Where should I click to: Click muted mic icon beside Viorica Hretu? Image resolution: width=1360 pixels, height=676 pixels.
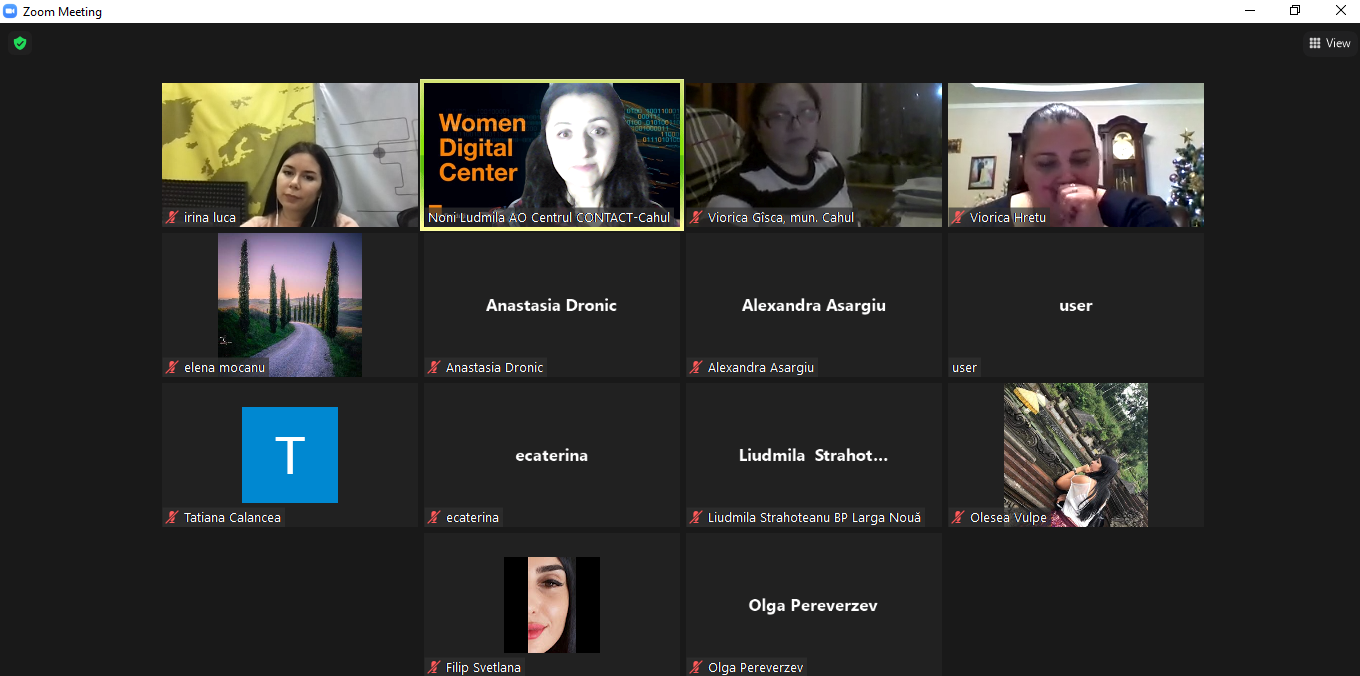959,218
